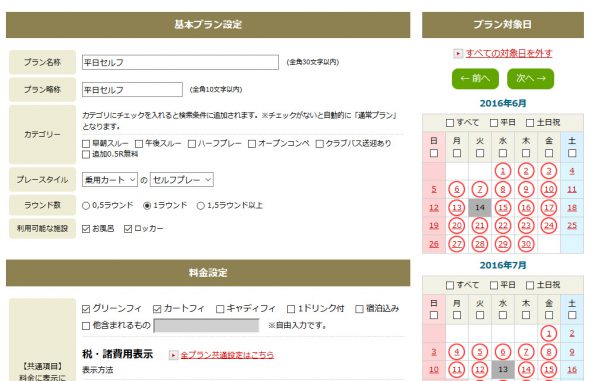
Task: Check the ハーフプレー category
Action: 192,144
